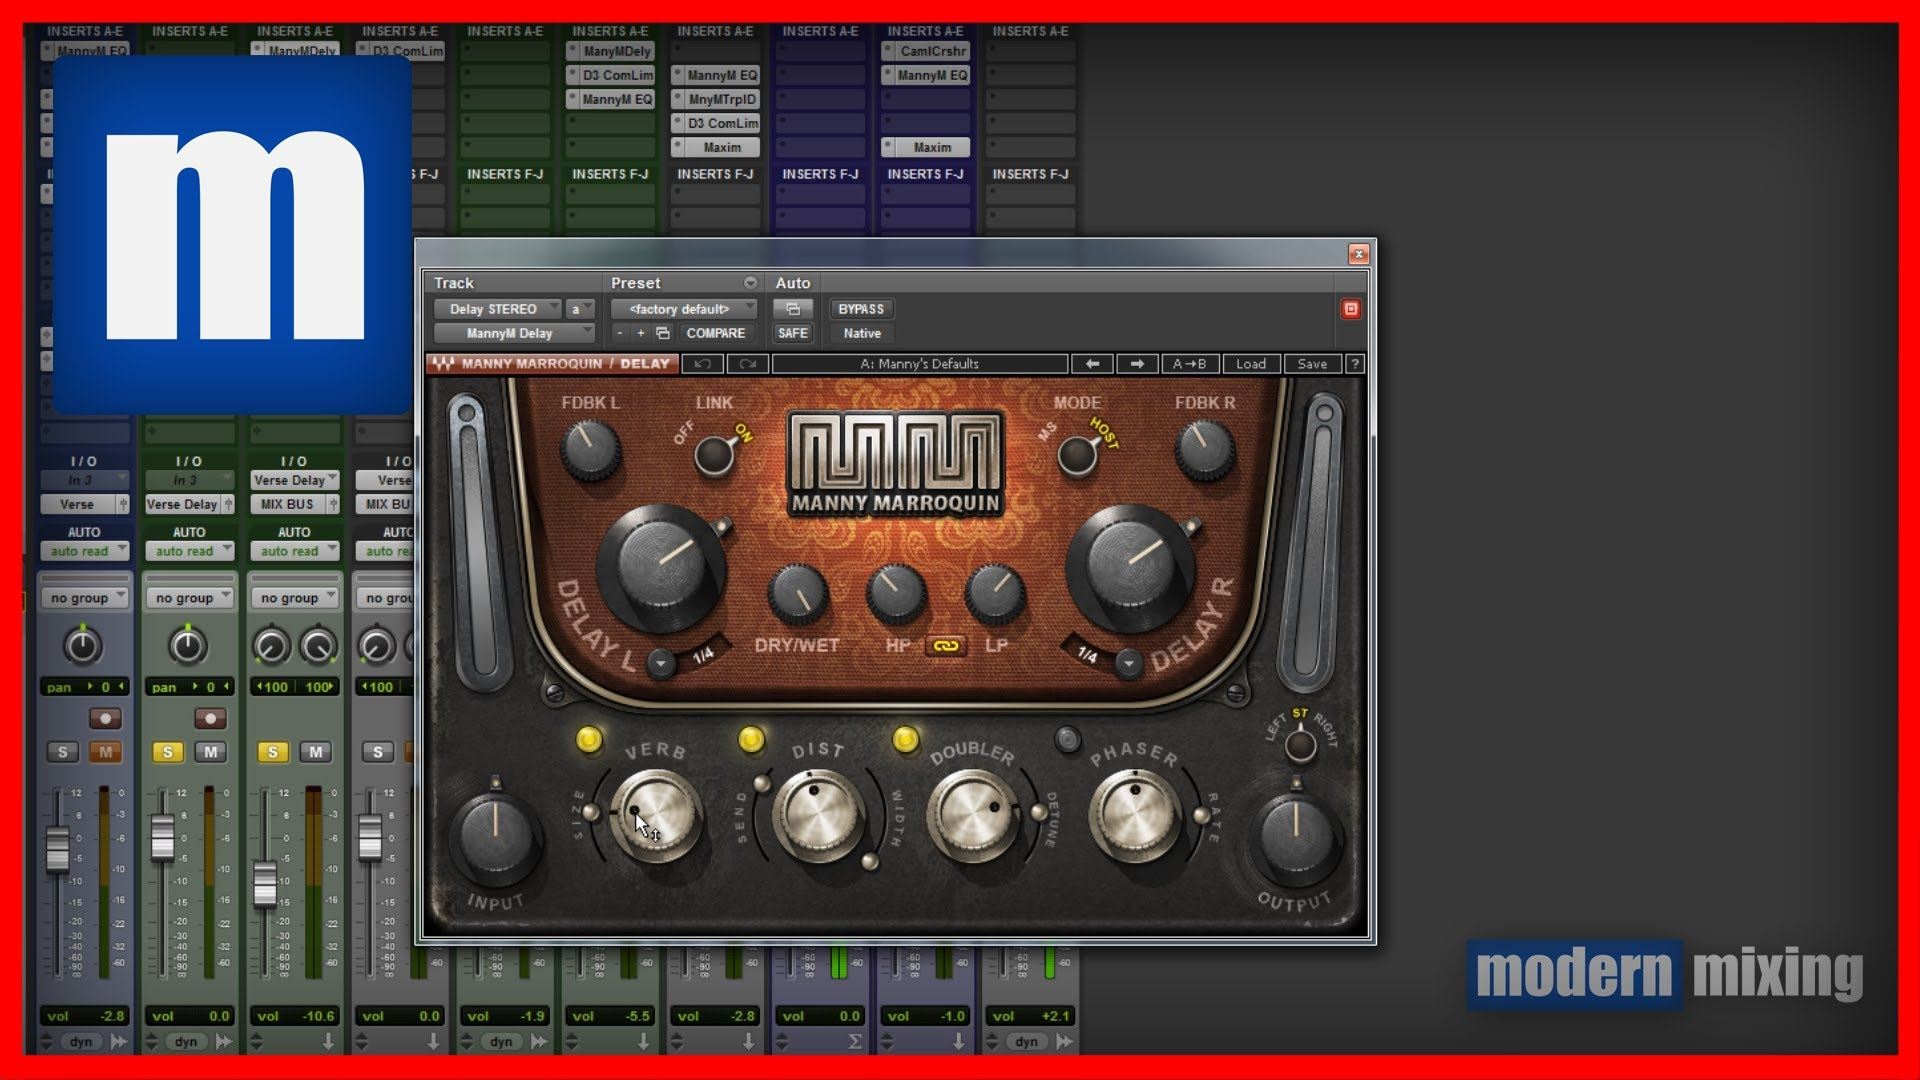Enable the PHASER section light
Image resolution: width=1920 pixels, height=1080 pixels.
[x=1068, y=739]
